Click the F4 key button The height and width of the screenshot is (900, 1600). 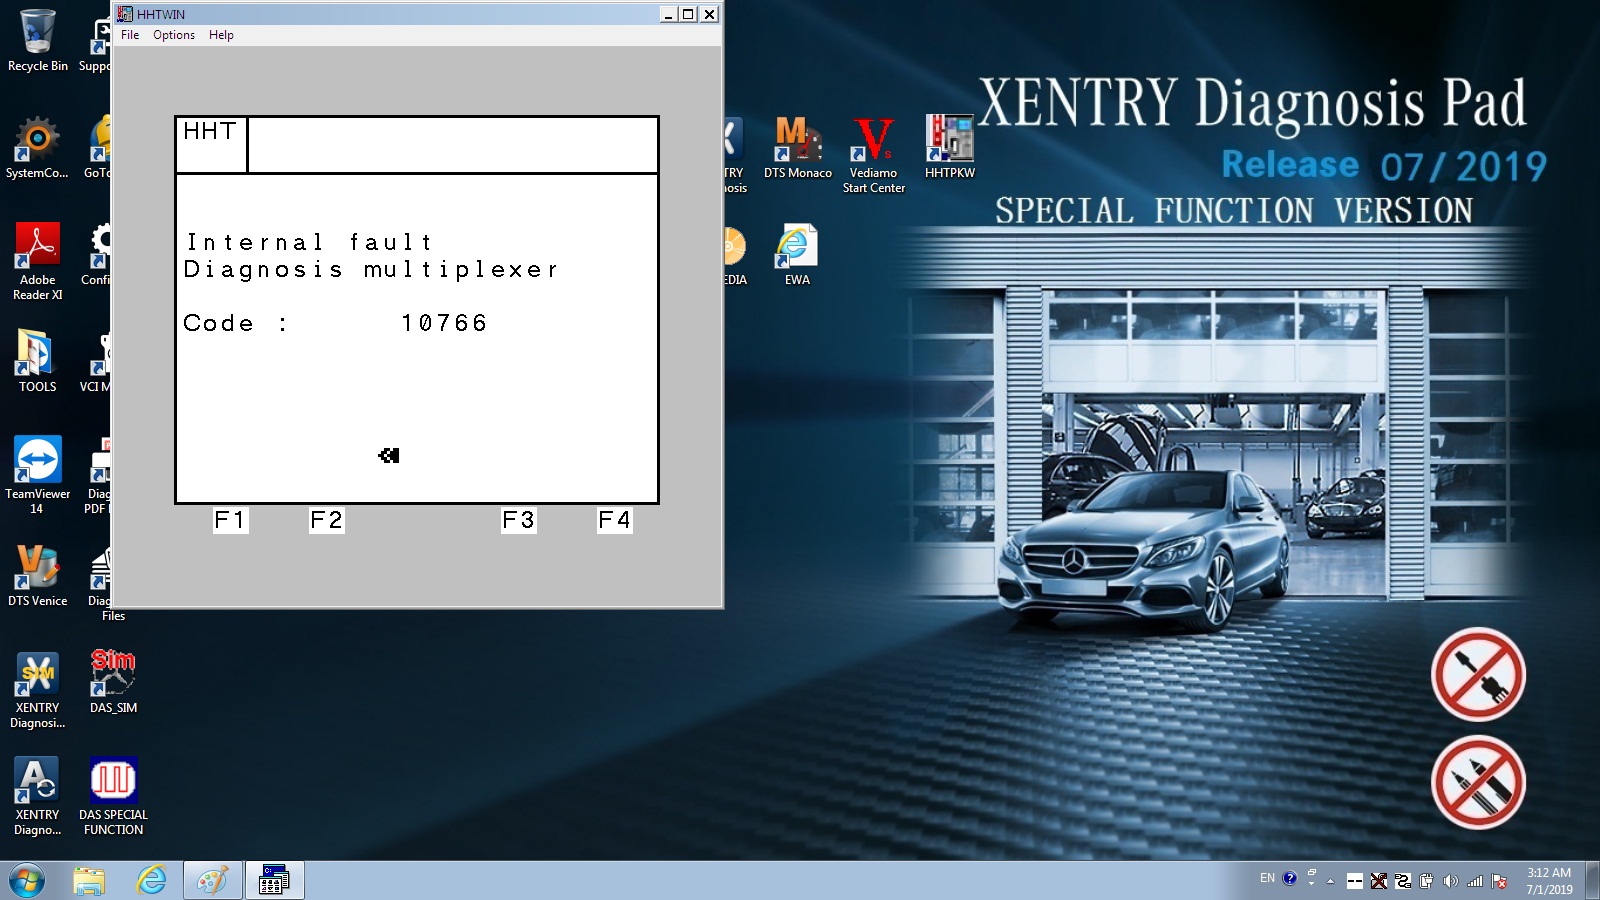[614, 520]
